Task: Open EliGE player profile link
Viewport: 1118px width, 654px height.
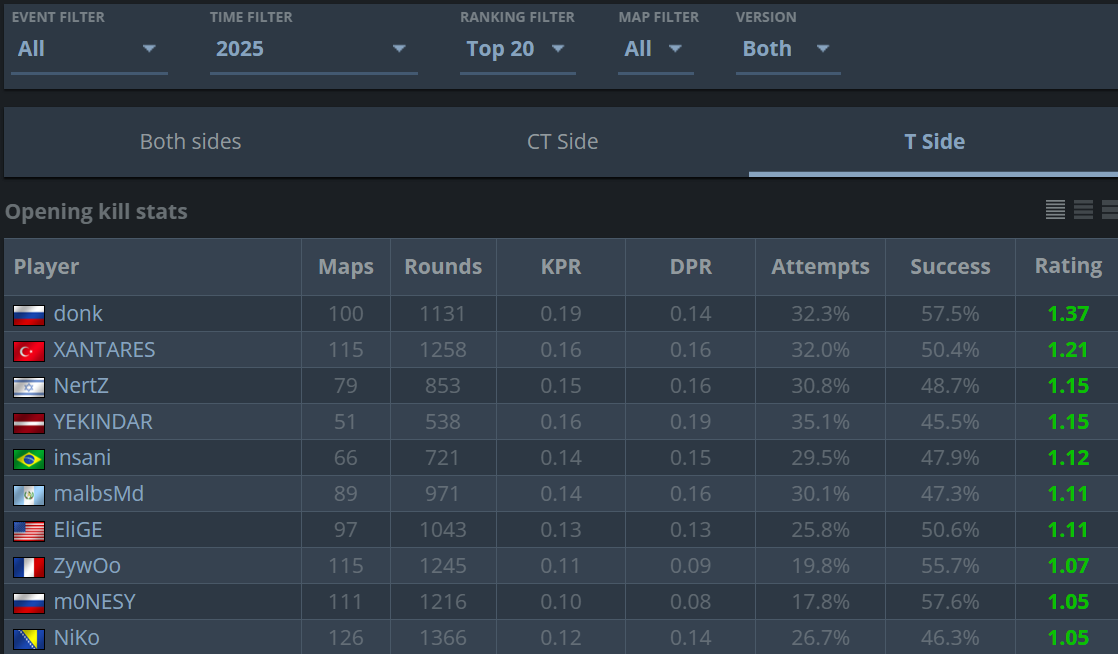Action: coord(78,530)
